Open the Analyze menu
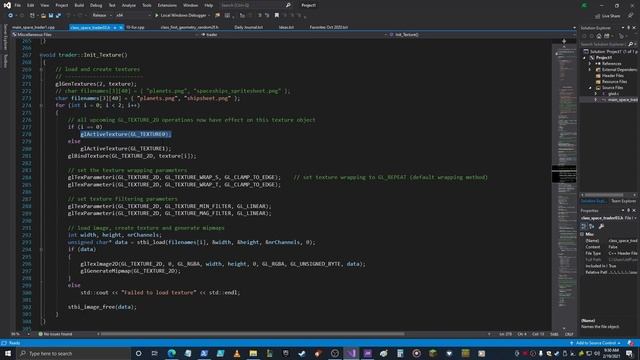Screen dimensions: 640x360 click(129, 5)
